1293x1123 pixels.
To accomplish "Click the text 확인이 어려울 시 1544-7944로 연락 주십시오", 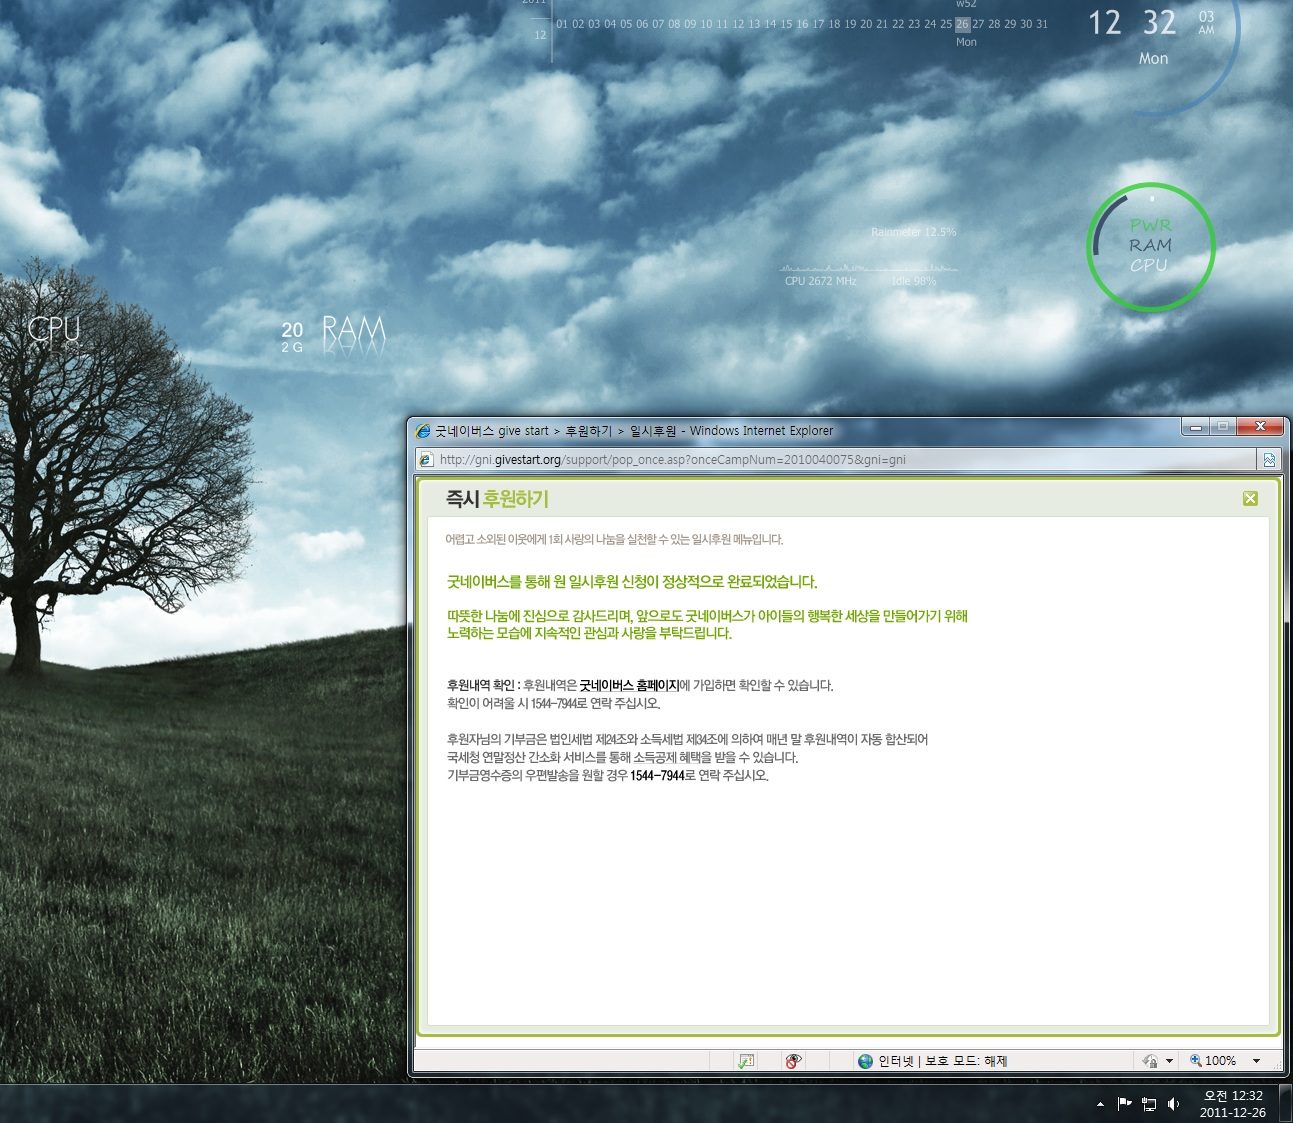I will click(553, 703).
